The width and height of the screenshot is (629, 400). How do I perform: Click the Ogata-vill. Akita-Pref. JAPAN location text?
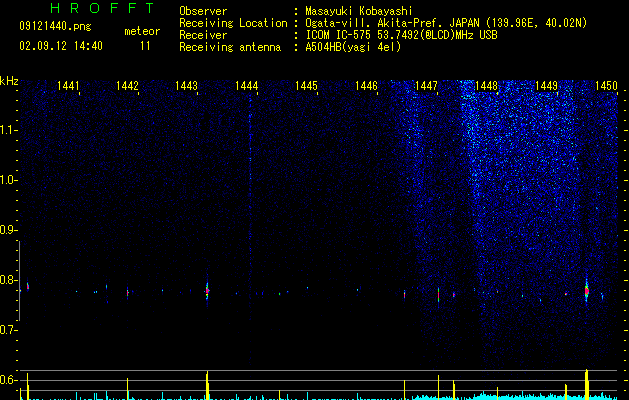(446, 23)
